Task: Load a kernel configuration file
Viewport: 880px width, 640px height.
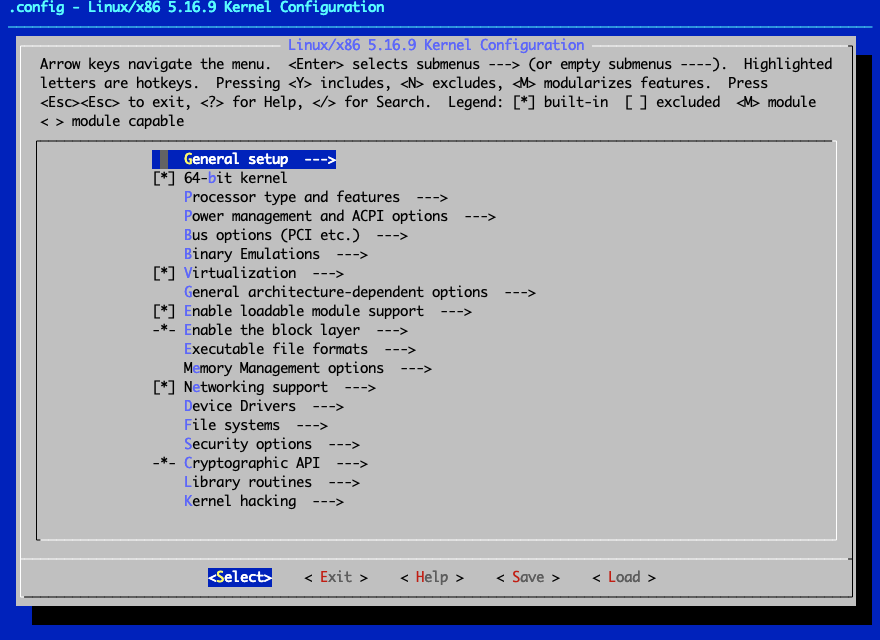Action: coord(623,576)
